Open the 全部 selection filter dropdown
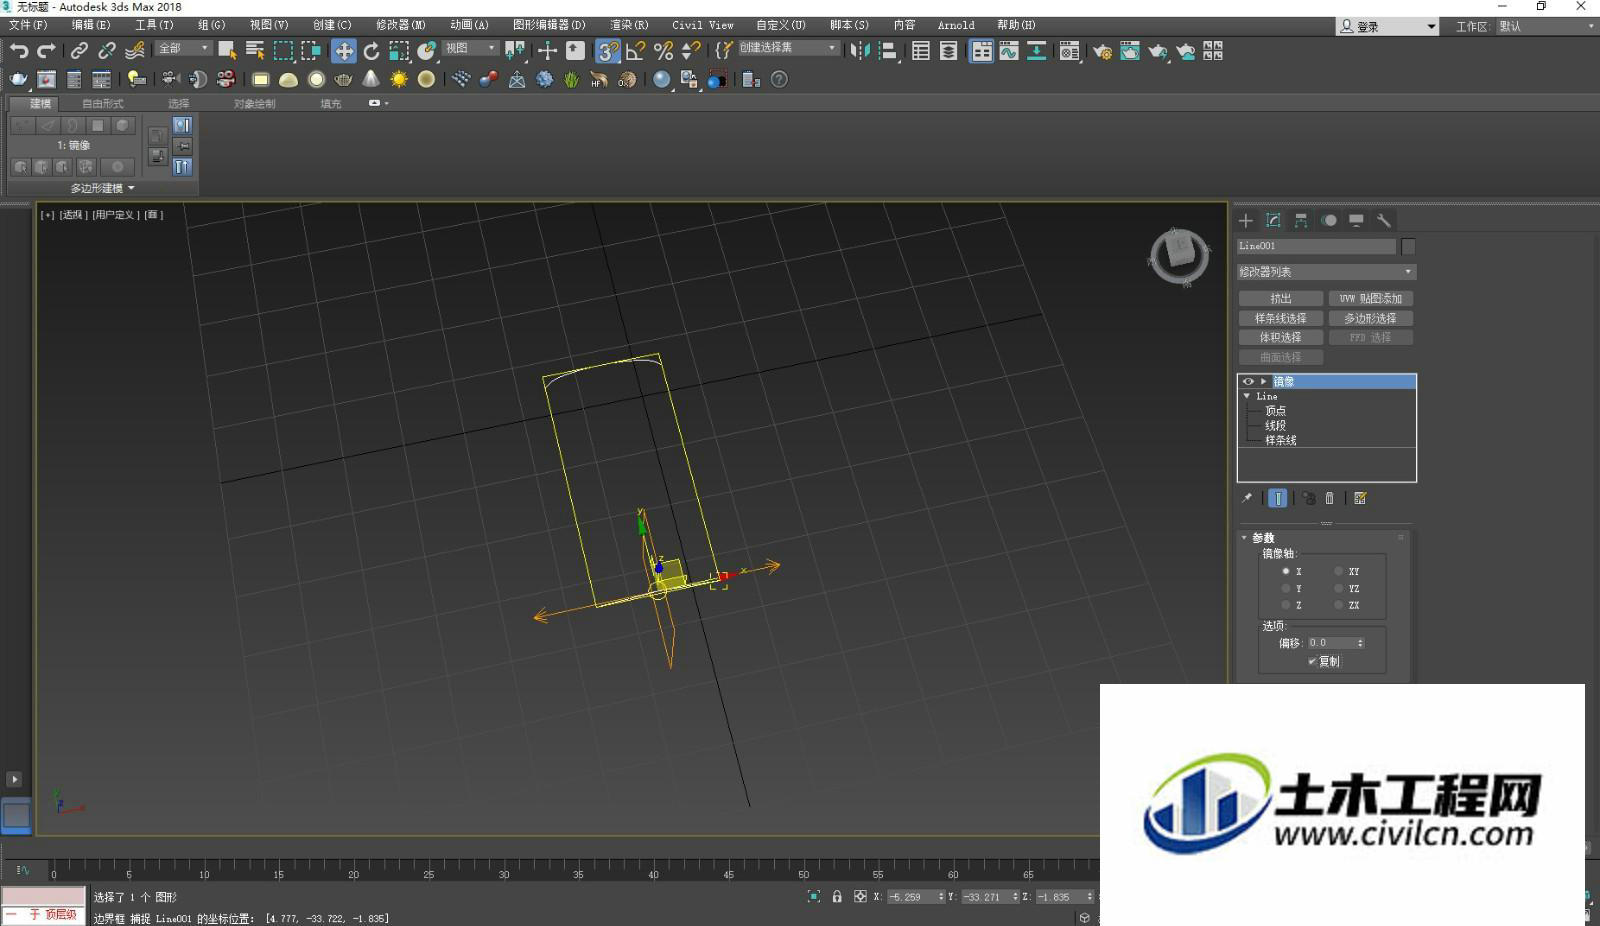1600x926 pixels. 184,48
